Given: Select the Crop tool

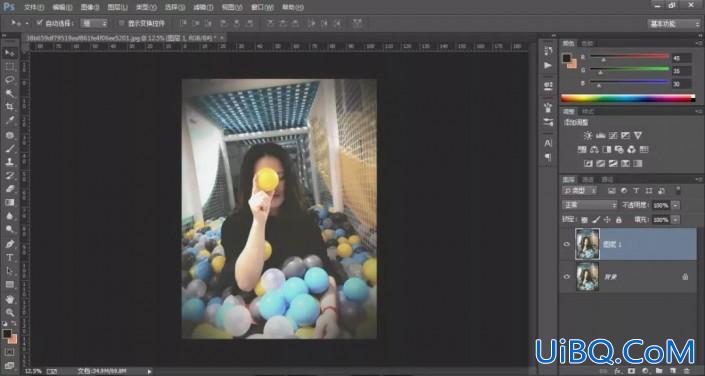Looking at the screenshot, I should 9,107.
